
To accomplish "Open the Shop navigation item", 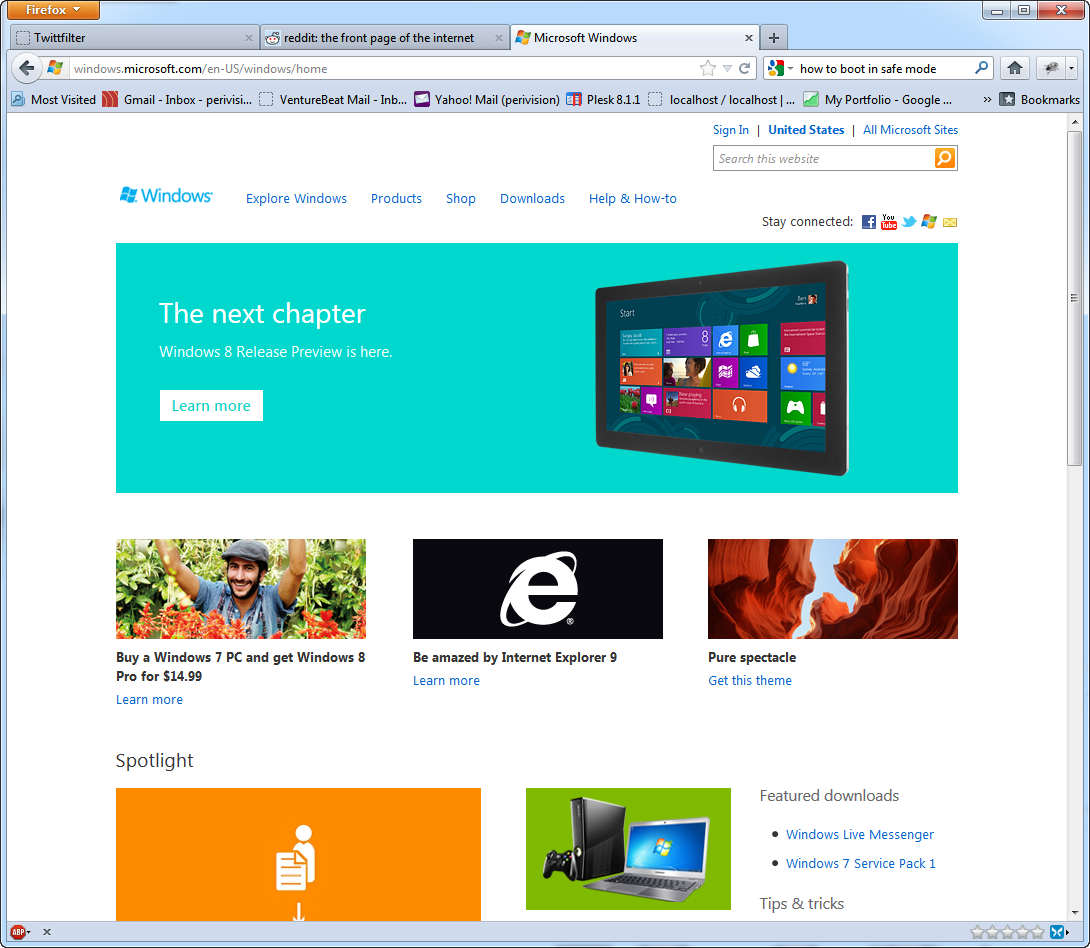I will (x=460, y=198).
